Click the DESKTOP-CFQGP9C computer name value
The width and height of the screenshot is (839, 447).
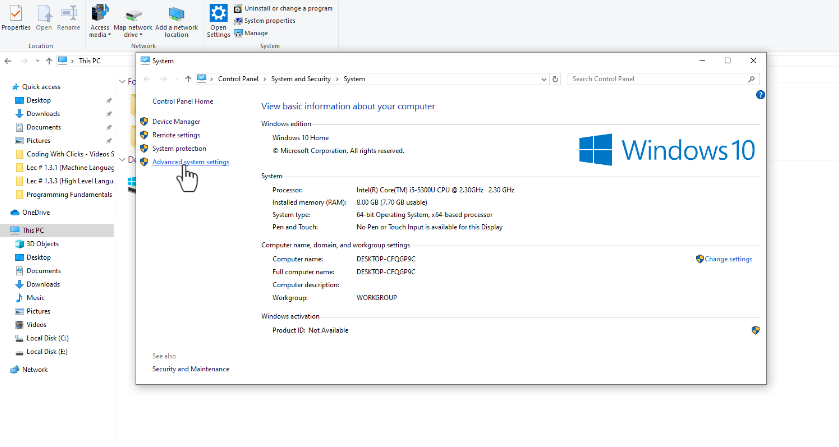386,259
